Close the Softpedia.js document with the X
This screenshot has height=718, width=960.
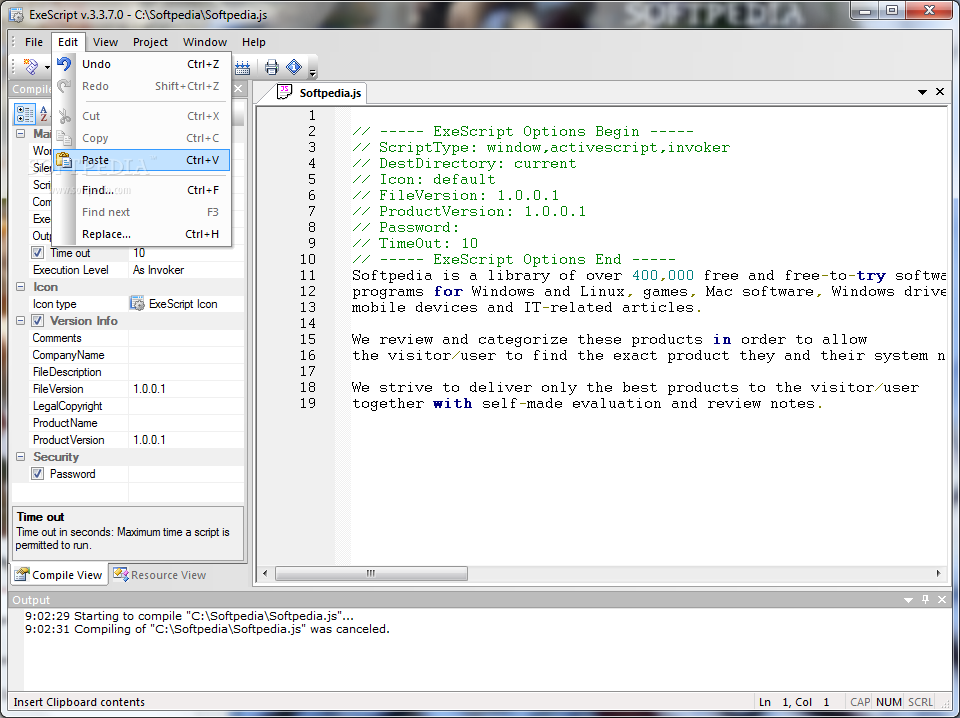click(x=940, y=92)
